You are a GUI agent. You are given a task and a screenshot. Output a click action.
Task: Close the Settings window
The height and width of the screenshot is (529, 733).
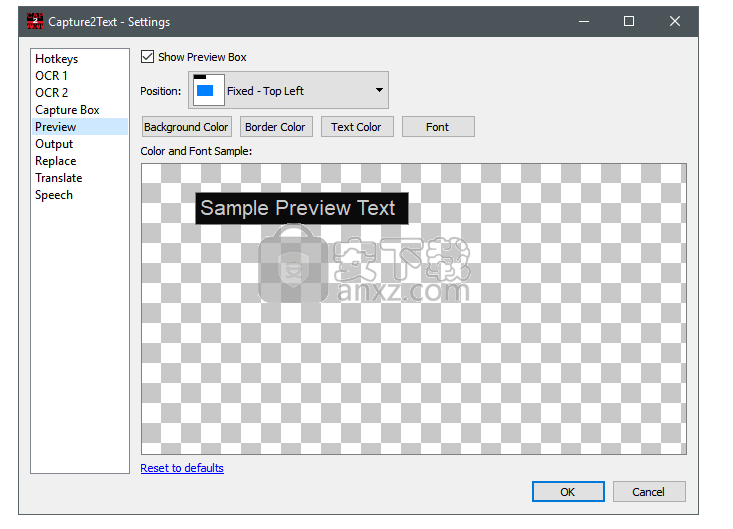675,21
